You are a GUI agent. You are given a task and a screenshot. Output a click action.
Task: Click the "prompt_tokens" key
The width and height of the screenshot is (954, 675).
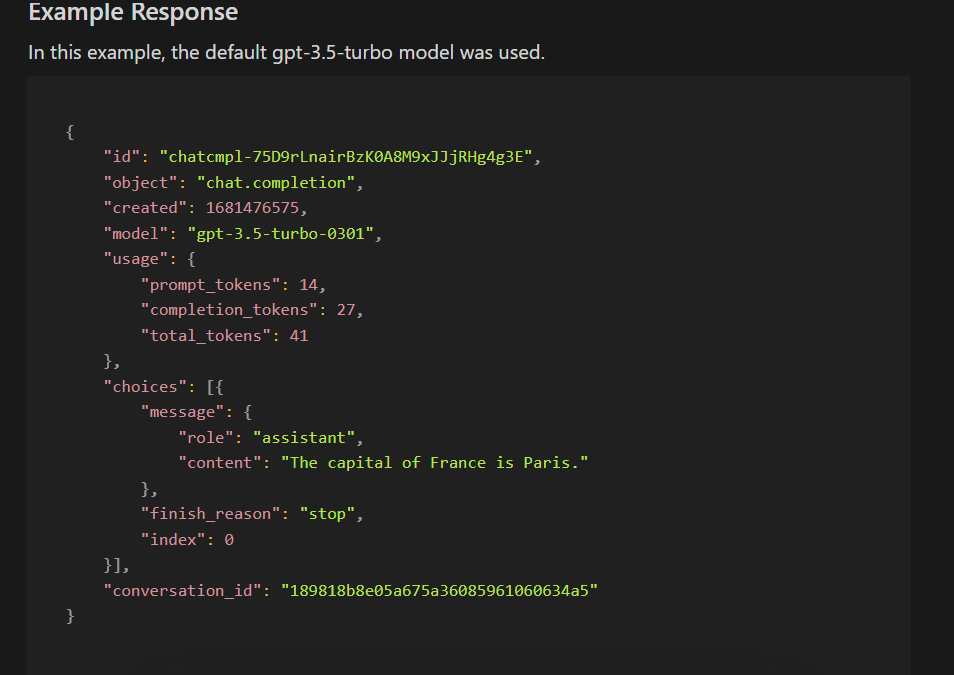211,285
